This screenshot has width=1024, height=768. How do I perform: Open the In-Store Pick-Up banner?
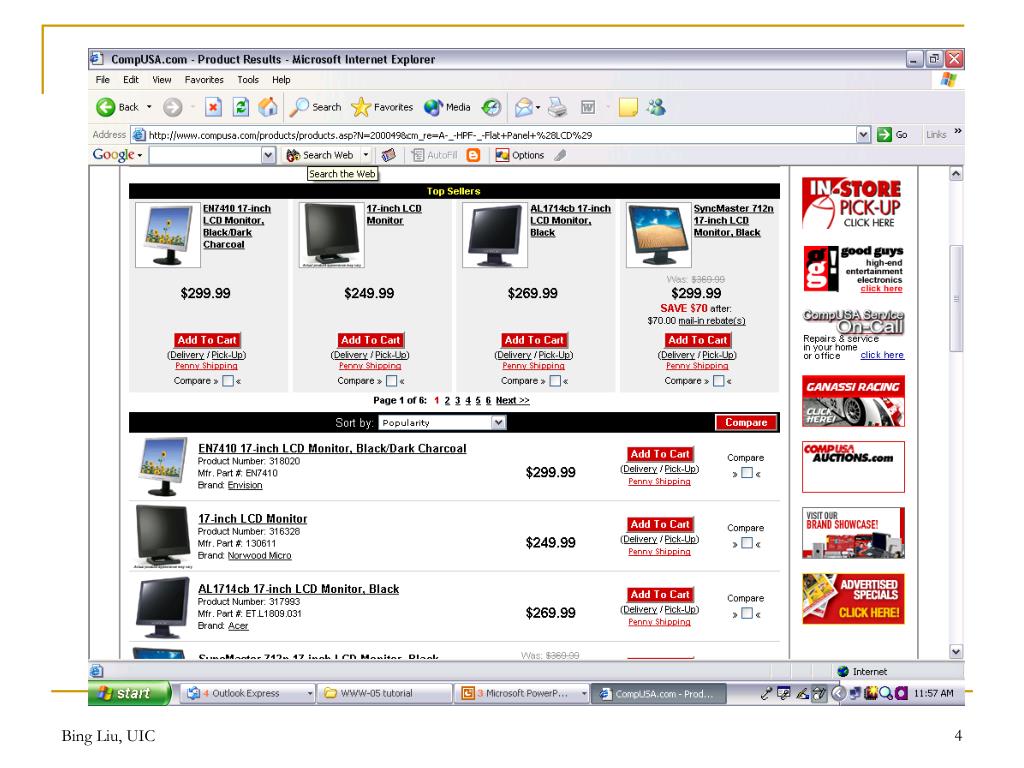click(x=852, y=203)
